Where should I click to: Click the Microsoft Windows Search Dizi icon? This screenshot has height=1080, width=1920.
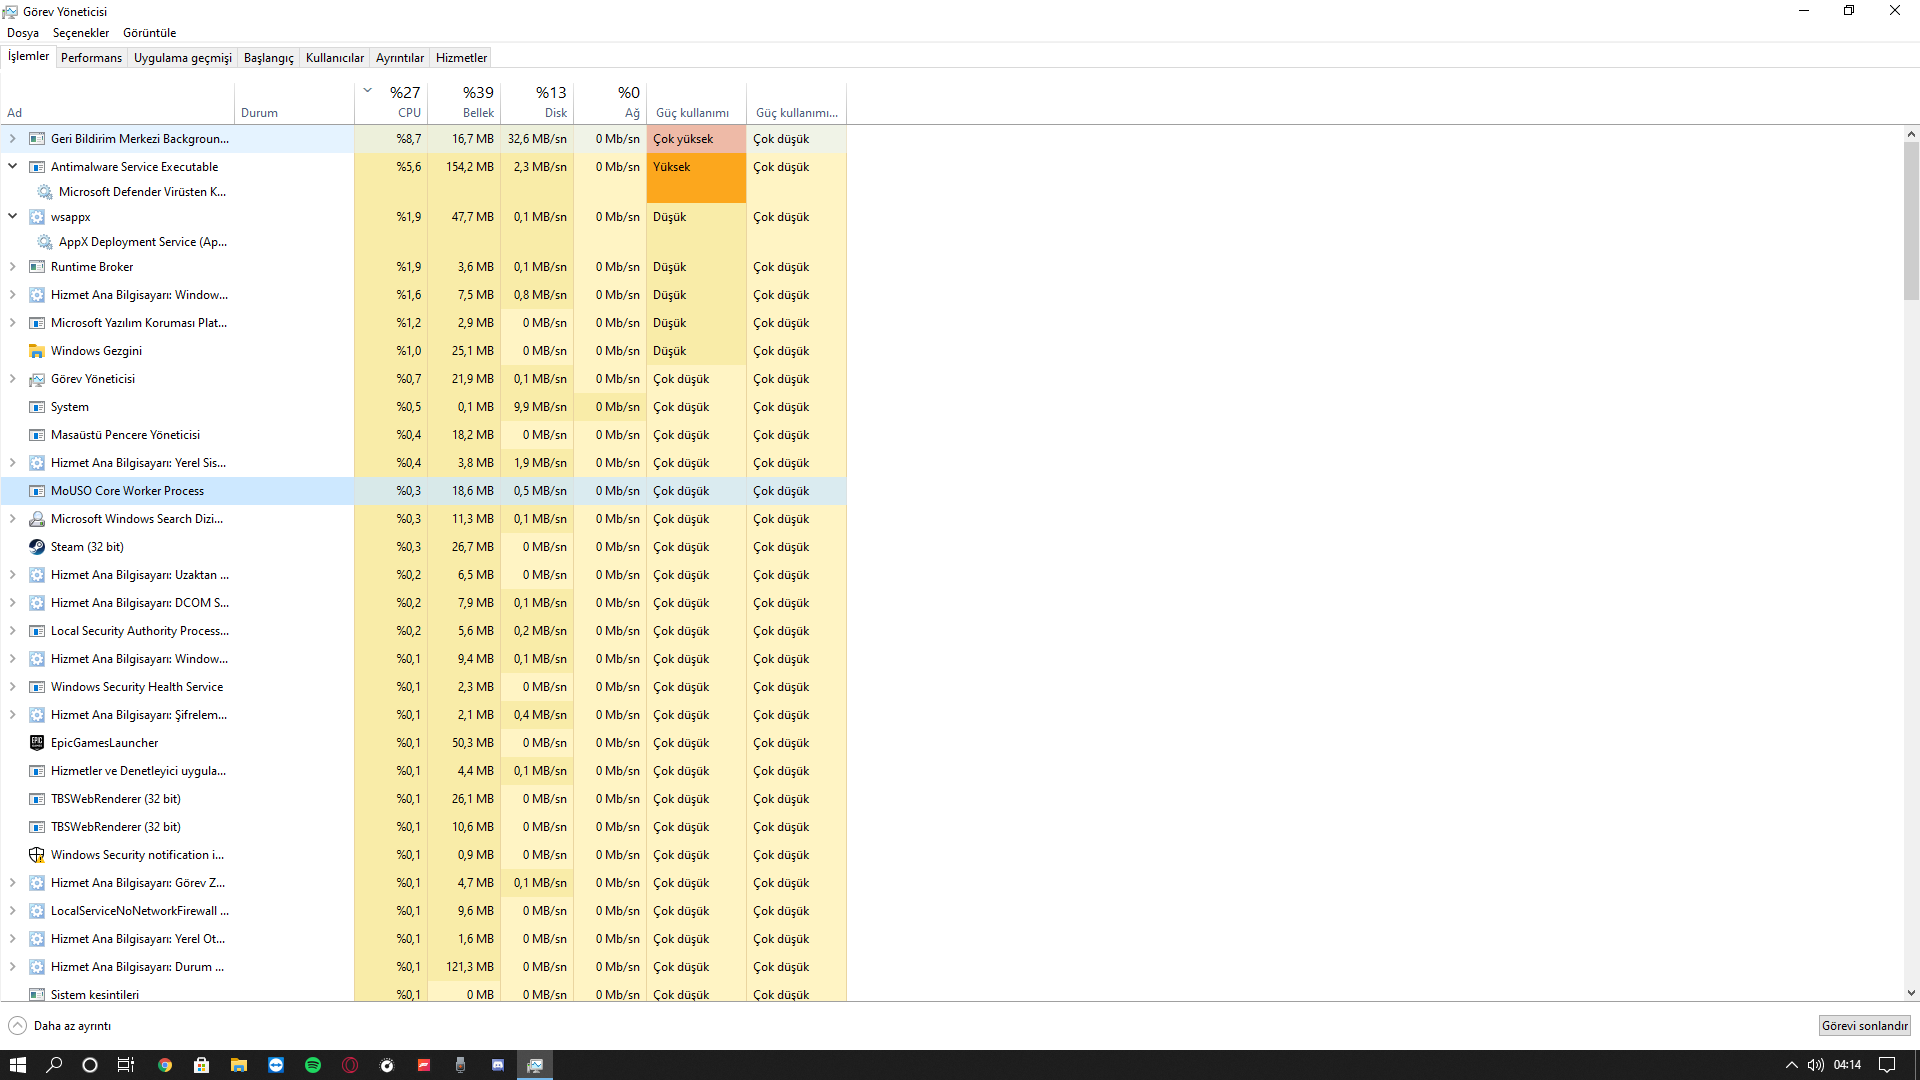37,519
